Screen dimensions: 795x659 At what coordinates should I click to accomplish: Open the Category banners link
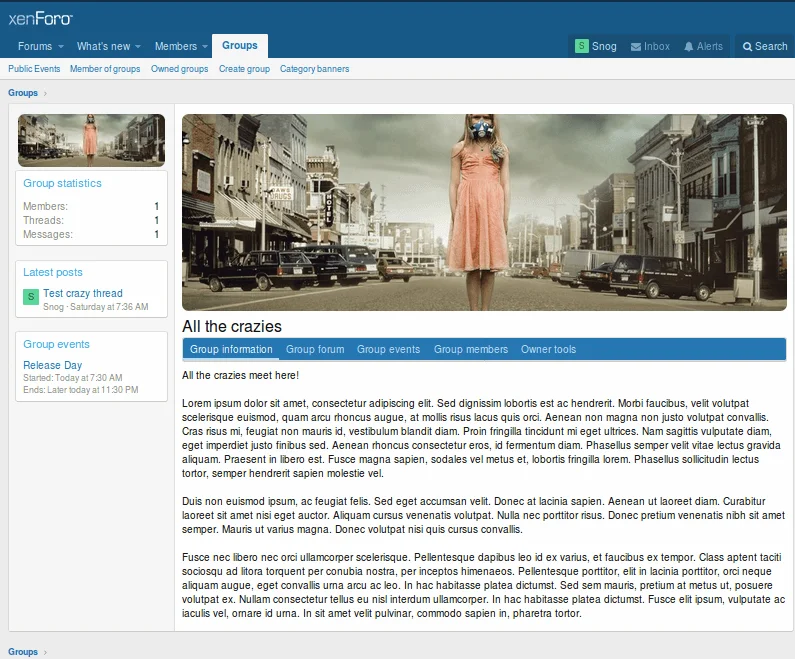click(314, 69)
